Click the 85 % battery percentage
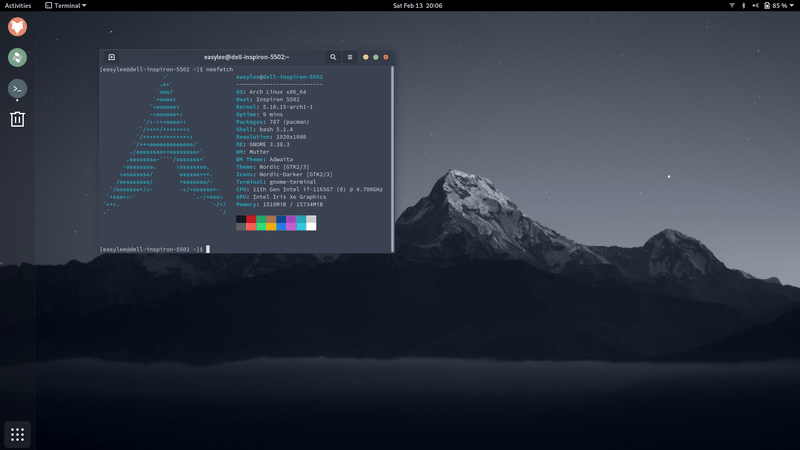Image resolution: width=800 pixels, height=450 pixels. pyautogui.click(x=780, y=6)
